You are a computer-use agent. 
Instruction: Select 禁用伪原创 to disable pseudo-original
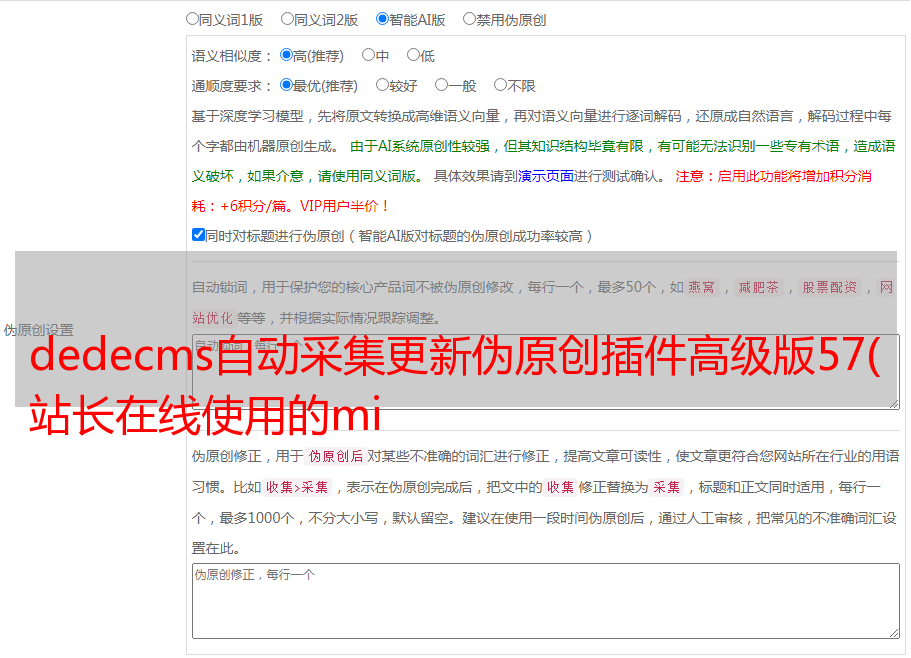pyautogui.click(x=469, y=19)
